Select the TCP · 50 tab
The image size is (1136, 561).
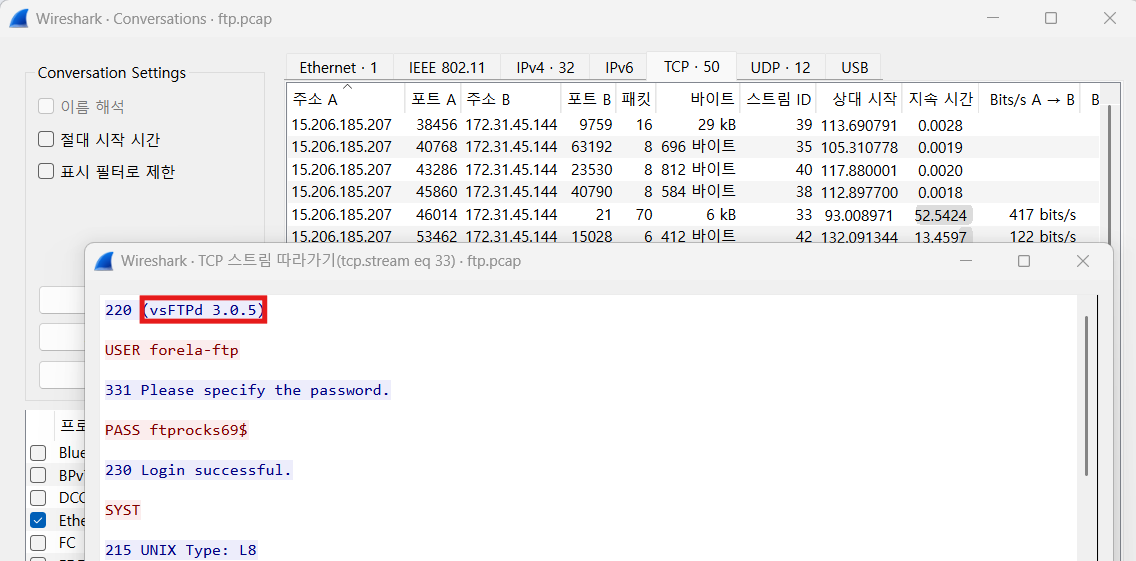click(x=692, y=67)
